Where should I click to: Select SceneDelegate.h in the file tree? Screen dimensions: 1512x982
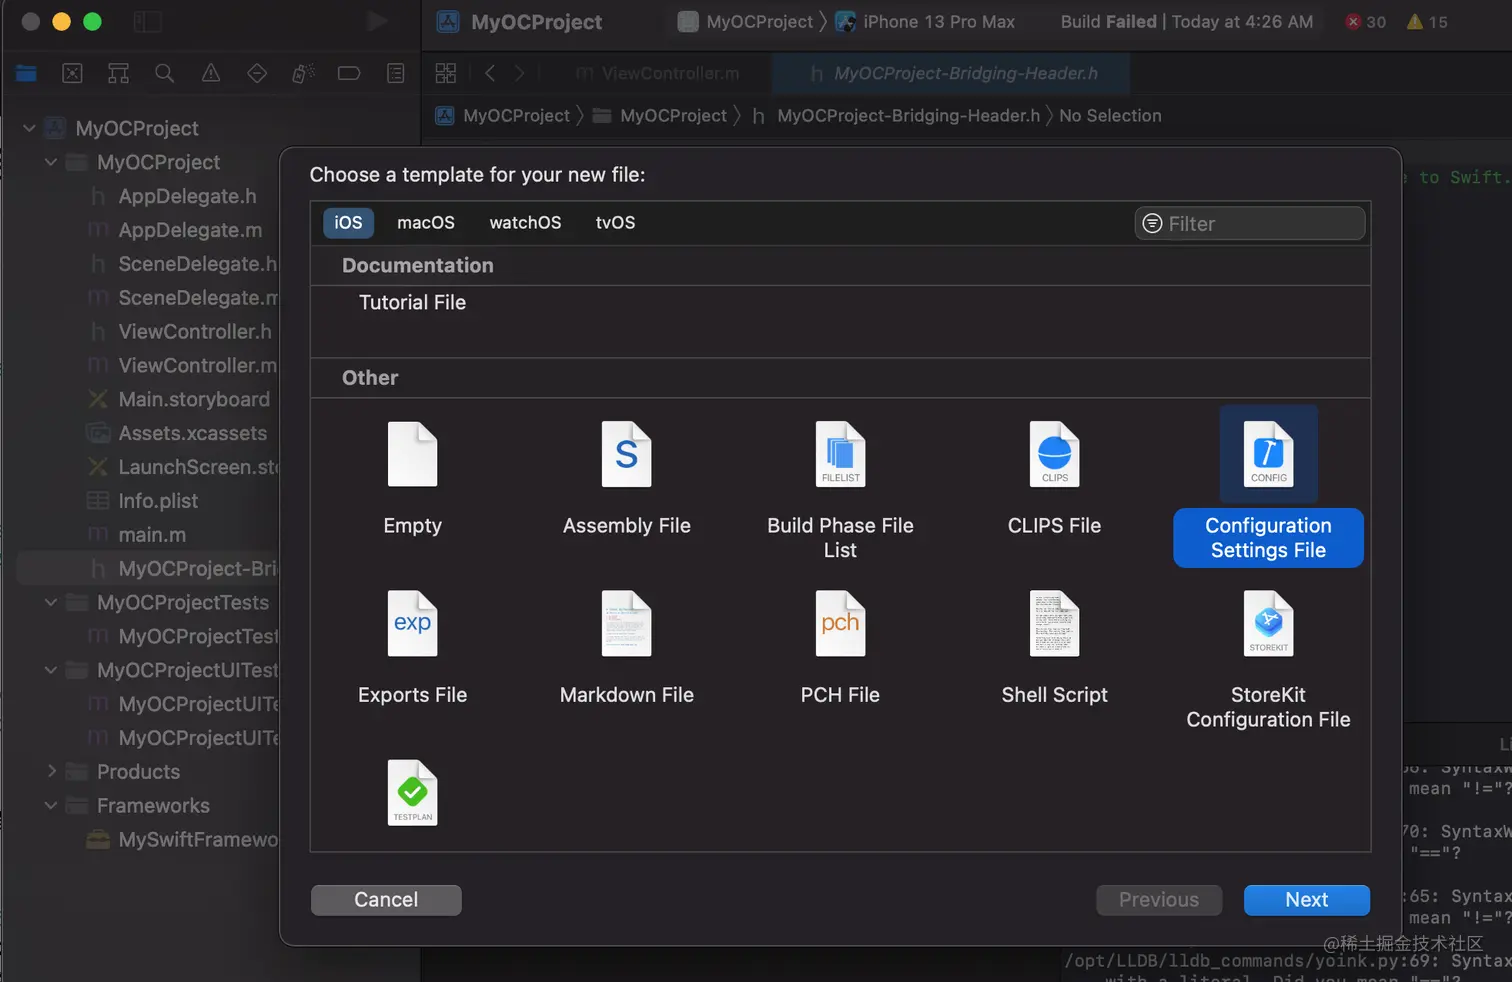198,264
